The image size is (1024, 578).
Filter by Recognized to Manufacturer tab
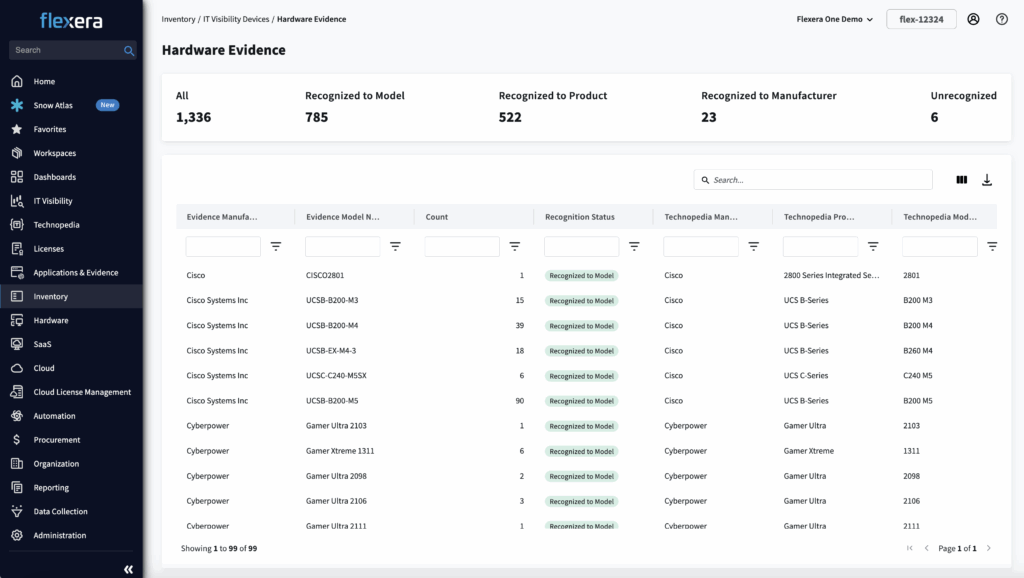[769, 107]
